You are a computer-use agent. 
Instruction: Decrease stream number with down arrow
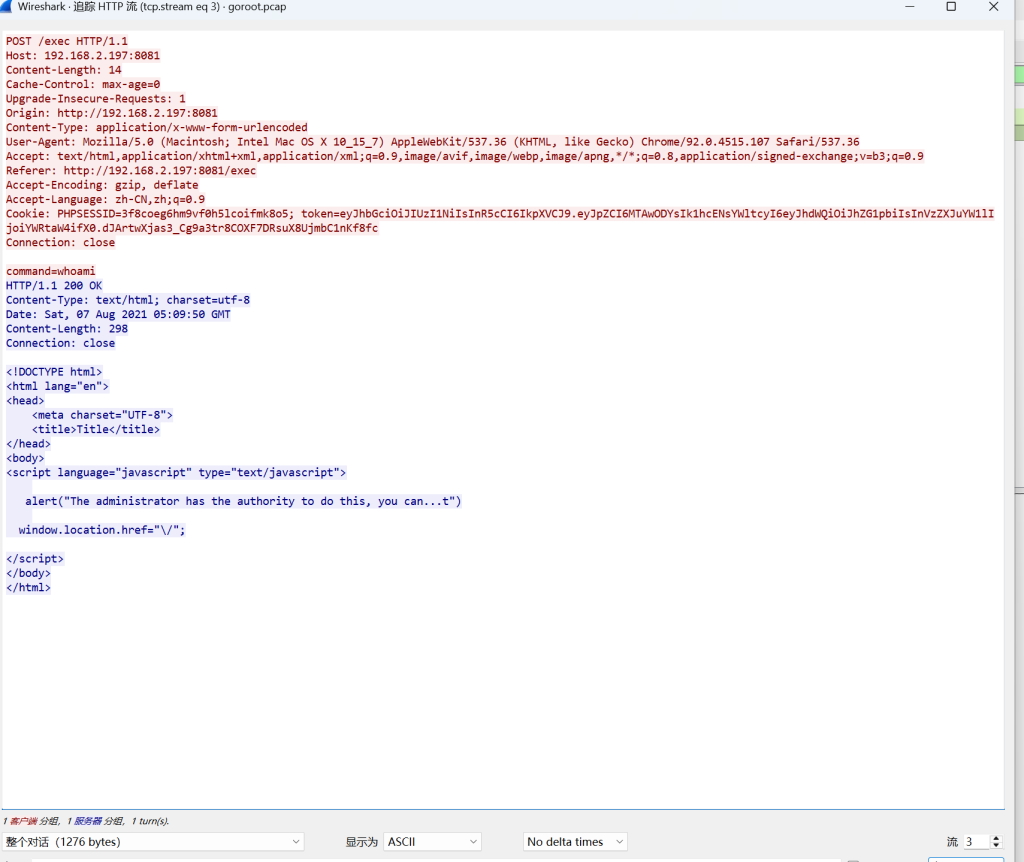996,846
